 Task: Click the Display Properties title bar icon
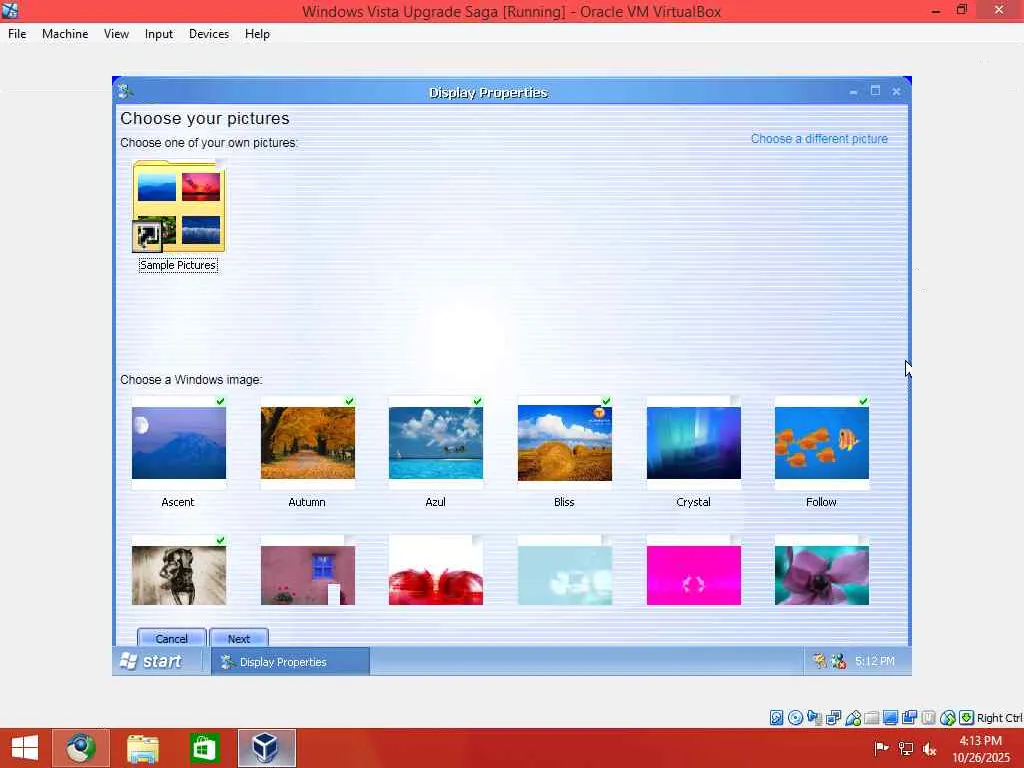pyautogui.click(x=125, y=92)
